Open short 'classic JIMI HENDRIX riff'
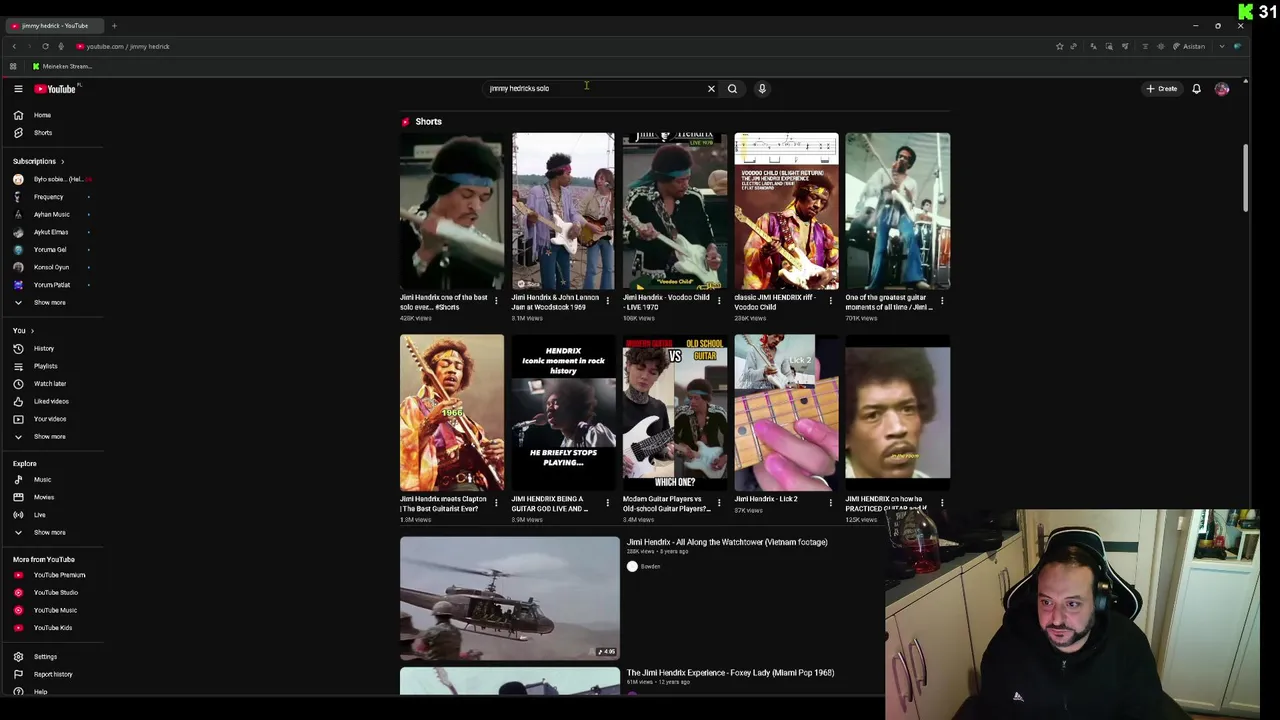The height and width of the screenshot is (720, 1280). point(786,211)
